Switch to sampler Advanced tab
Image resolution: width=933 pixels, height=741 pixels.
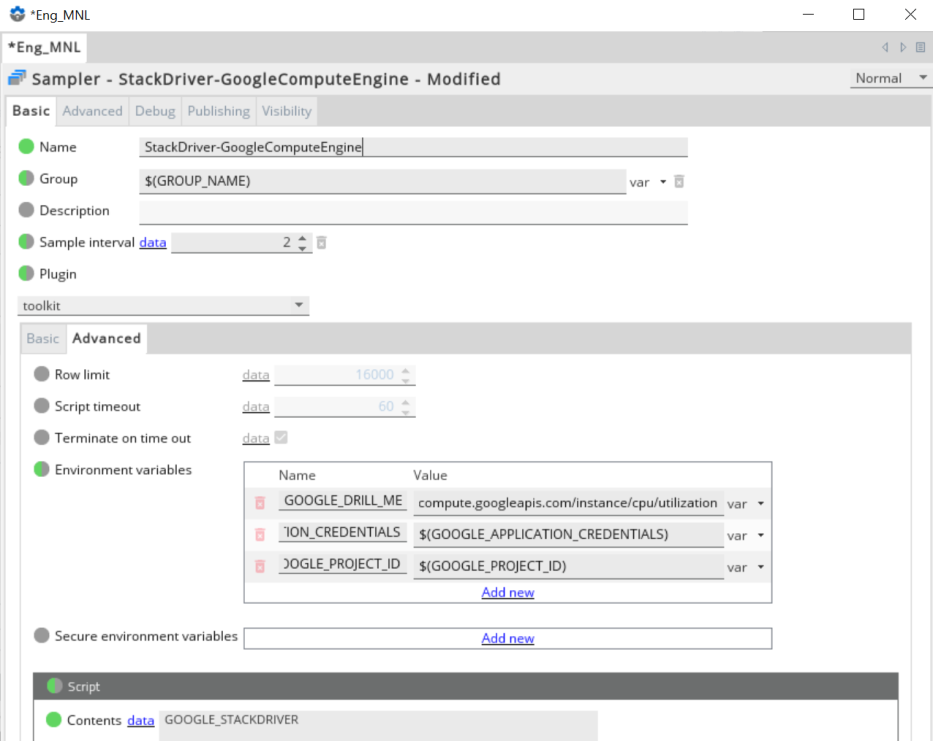coord(92,111)
